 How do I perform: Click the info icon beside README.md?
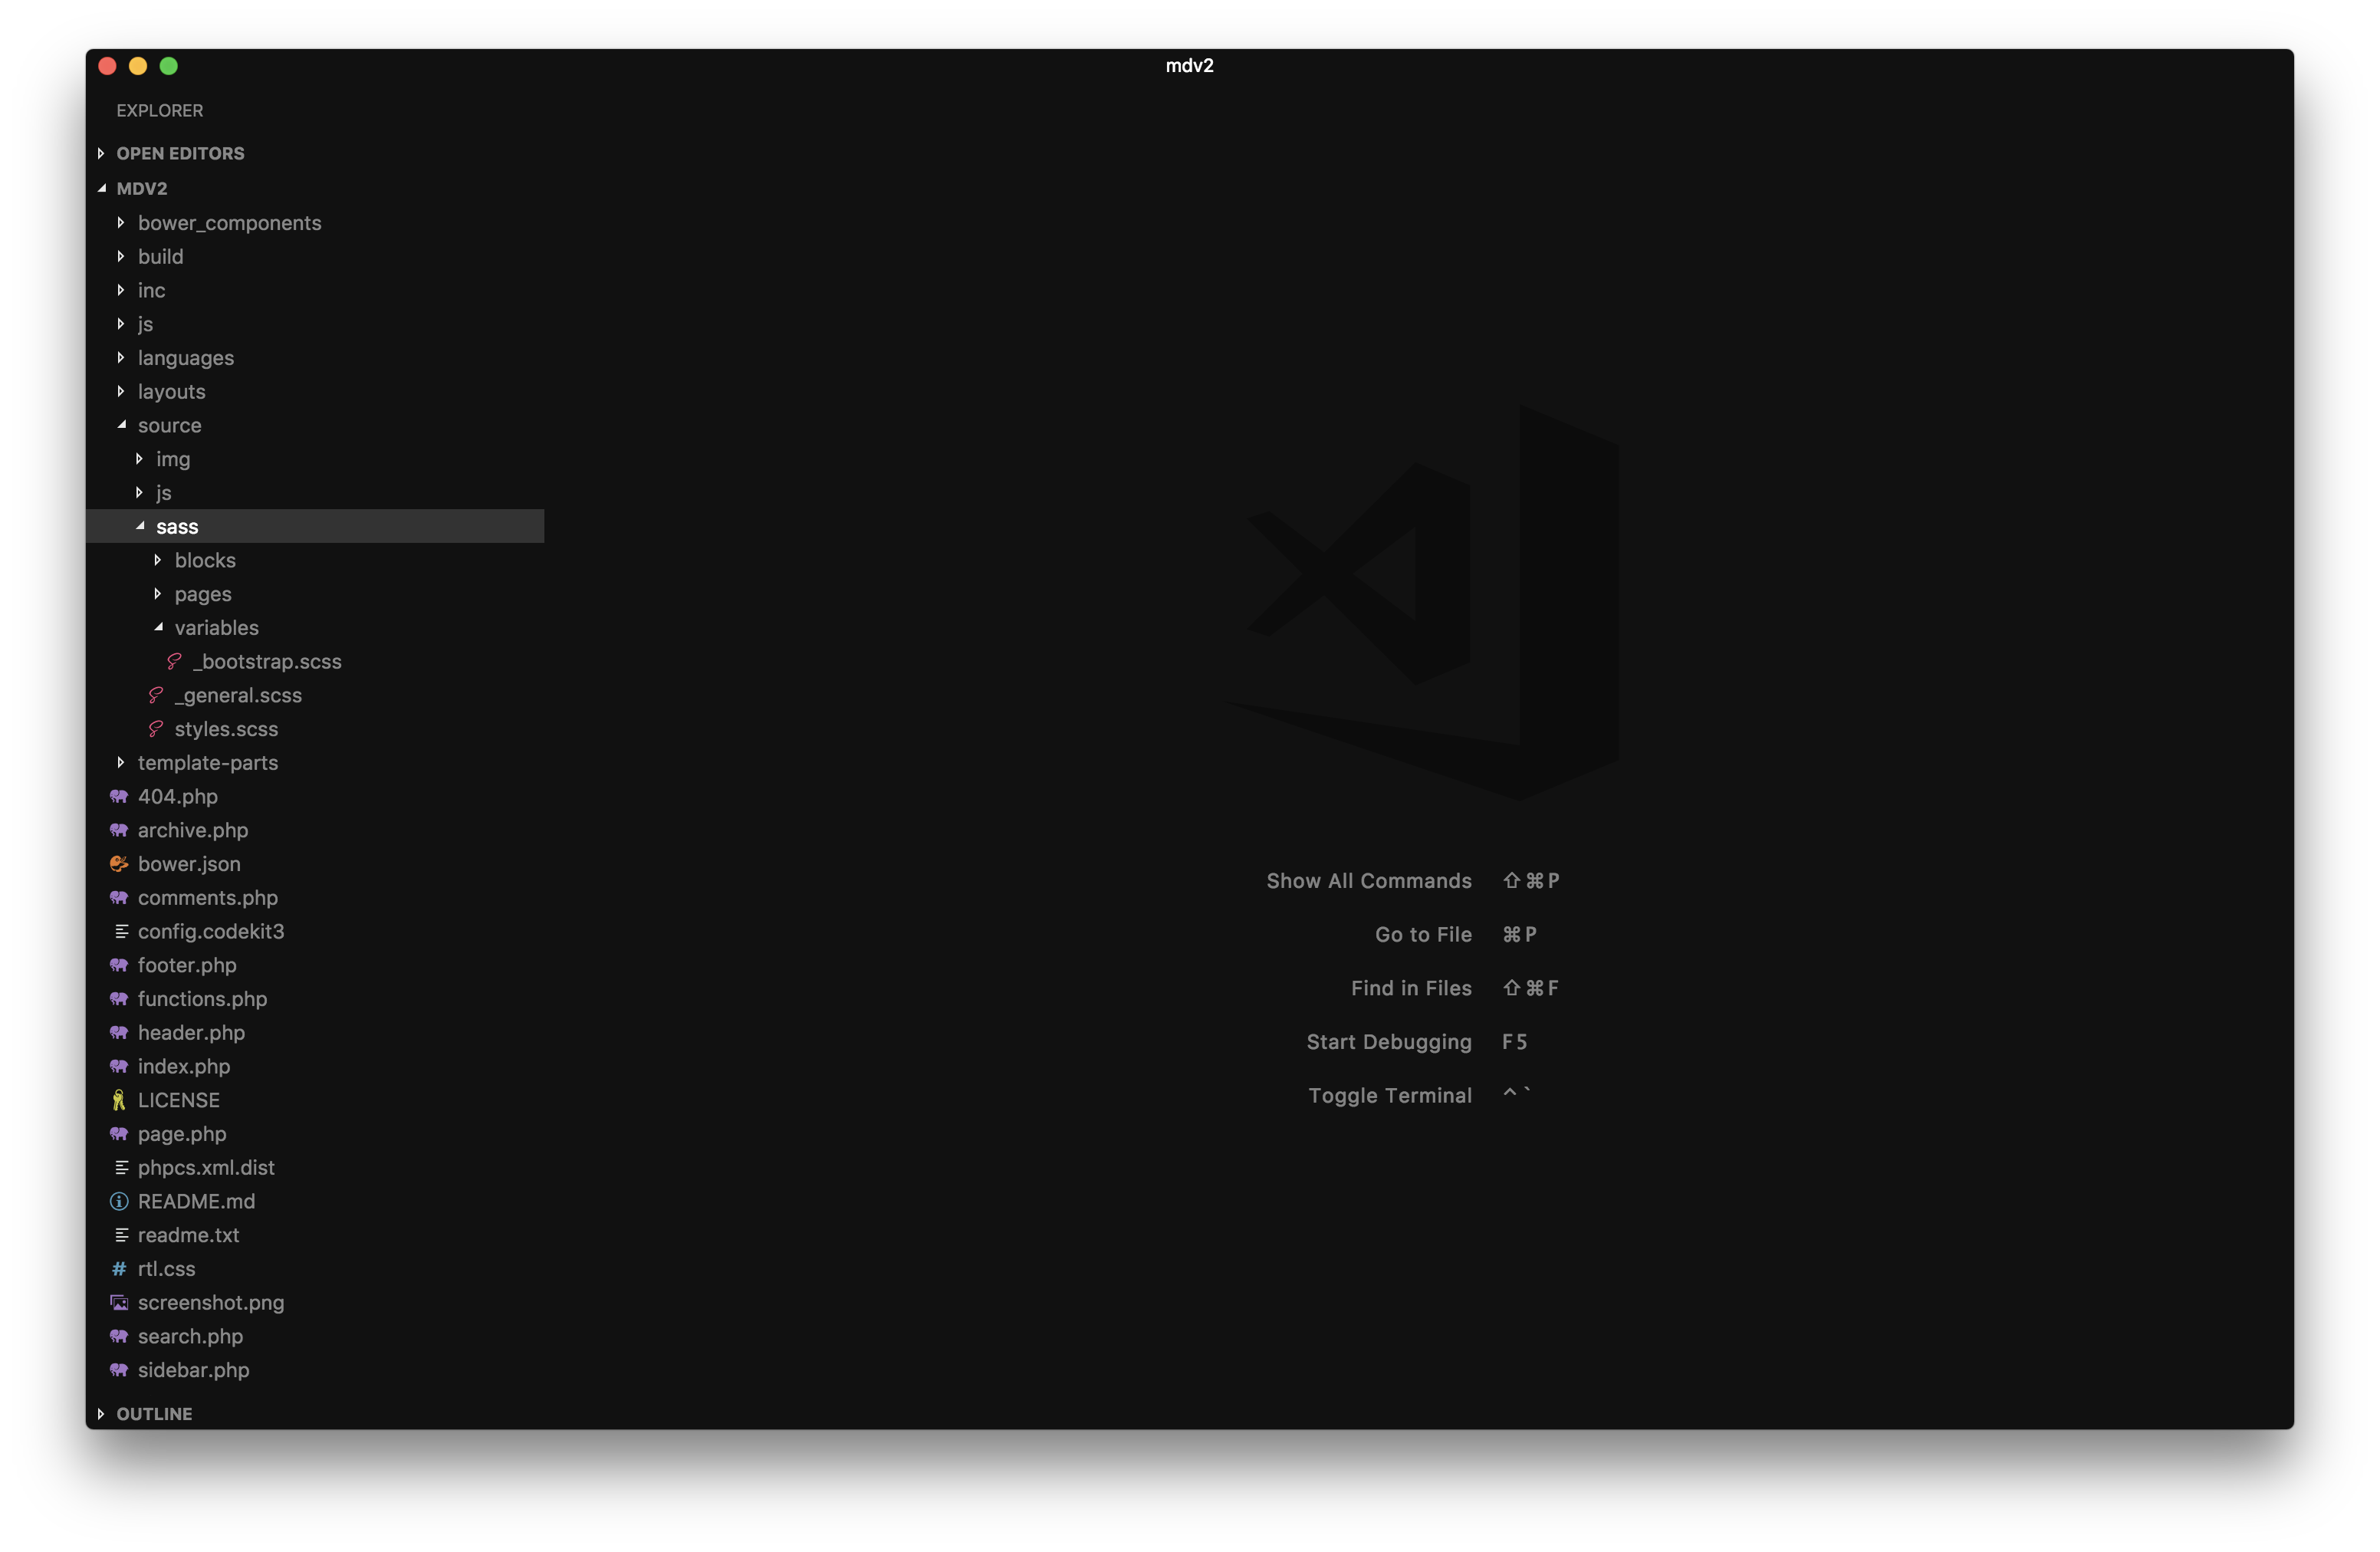[x=119, y=1201]
